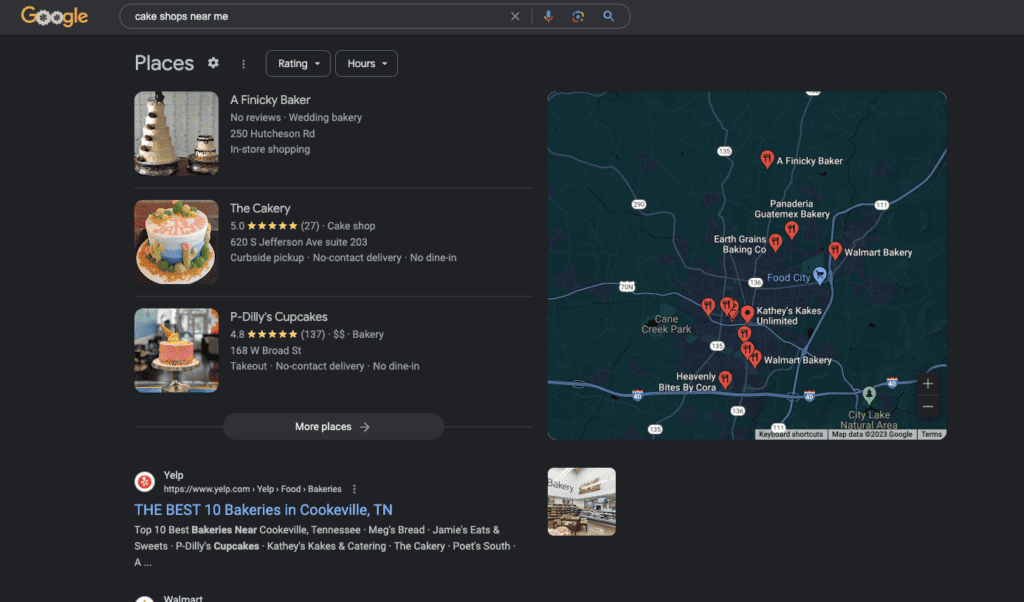The height and width of the screenshot is (602, 1024).
Task: Open P-Dilly's Cupcakes listing title
Action: [x=279, y=317]
